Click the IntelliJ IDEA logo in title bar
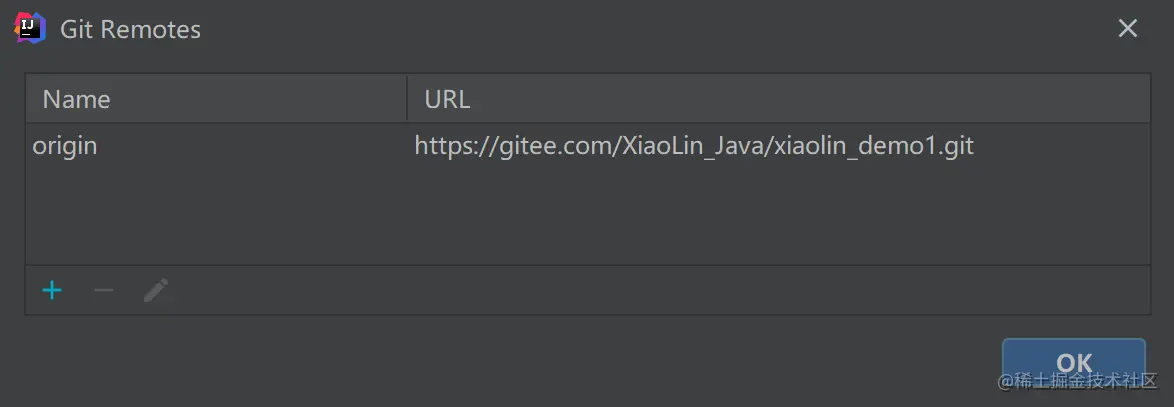This screenshot has height=407, width=1174. [x=30, y=28]
